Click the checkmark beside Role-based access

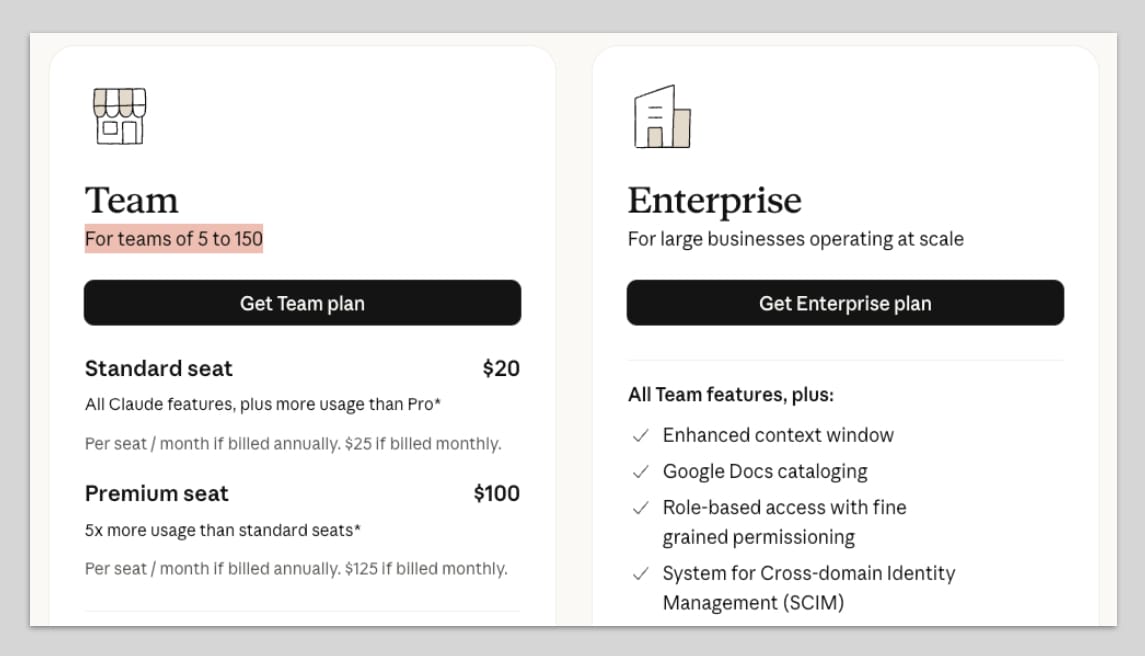(641, 508)
